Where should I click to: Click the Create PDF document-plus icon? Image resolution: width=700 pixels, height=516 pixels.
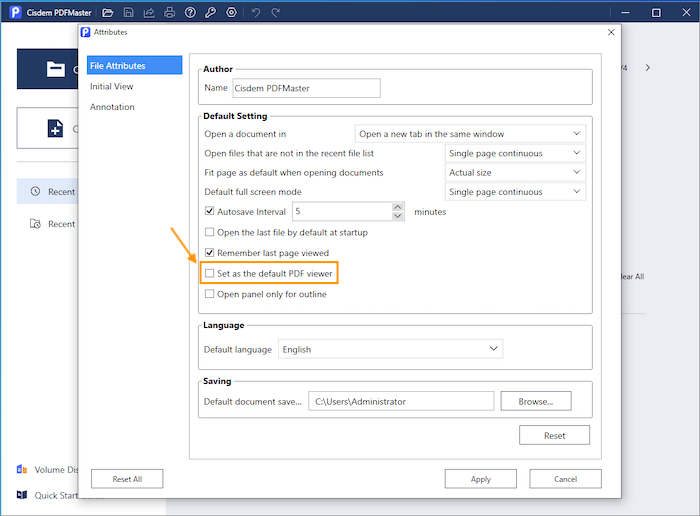tap(55, 128)
